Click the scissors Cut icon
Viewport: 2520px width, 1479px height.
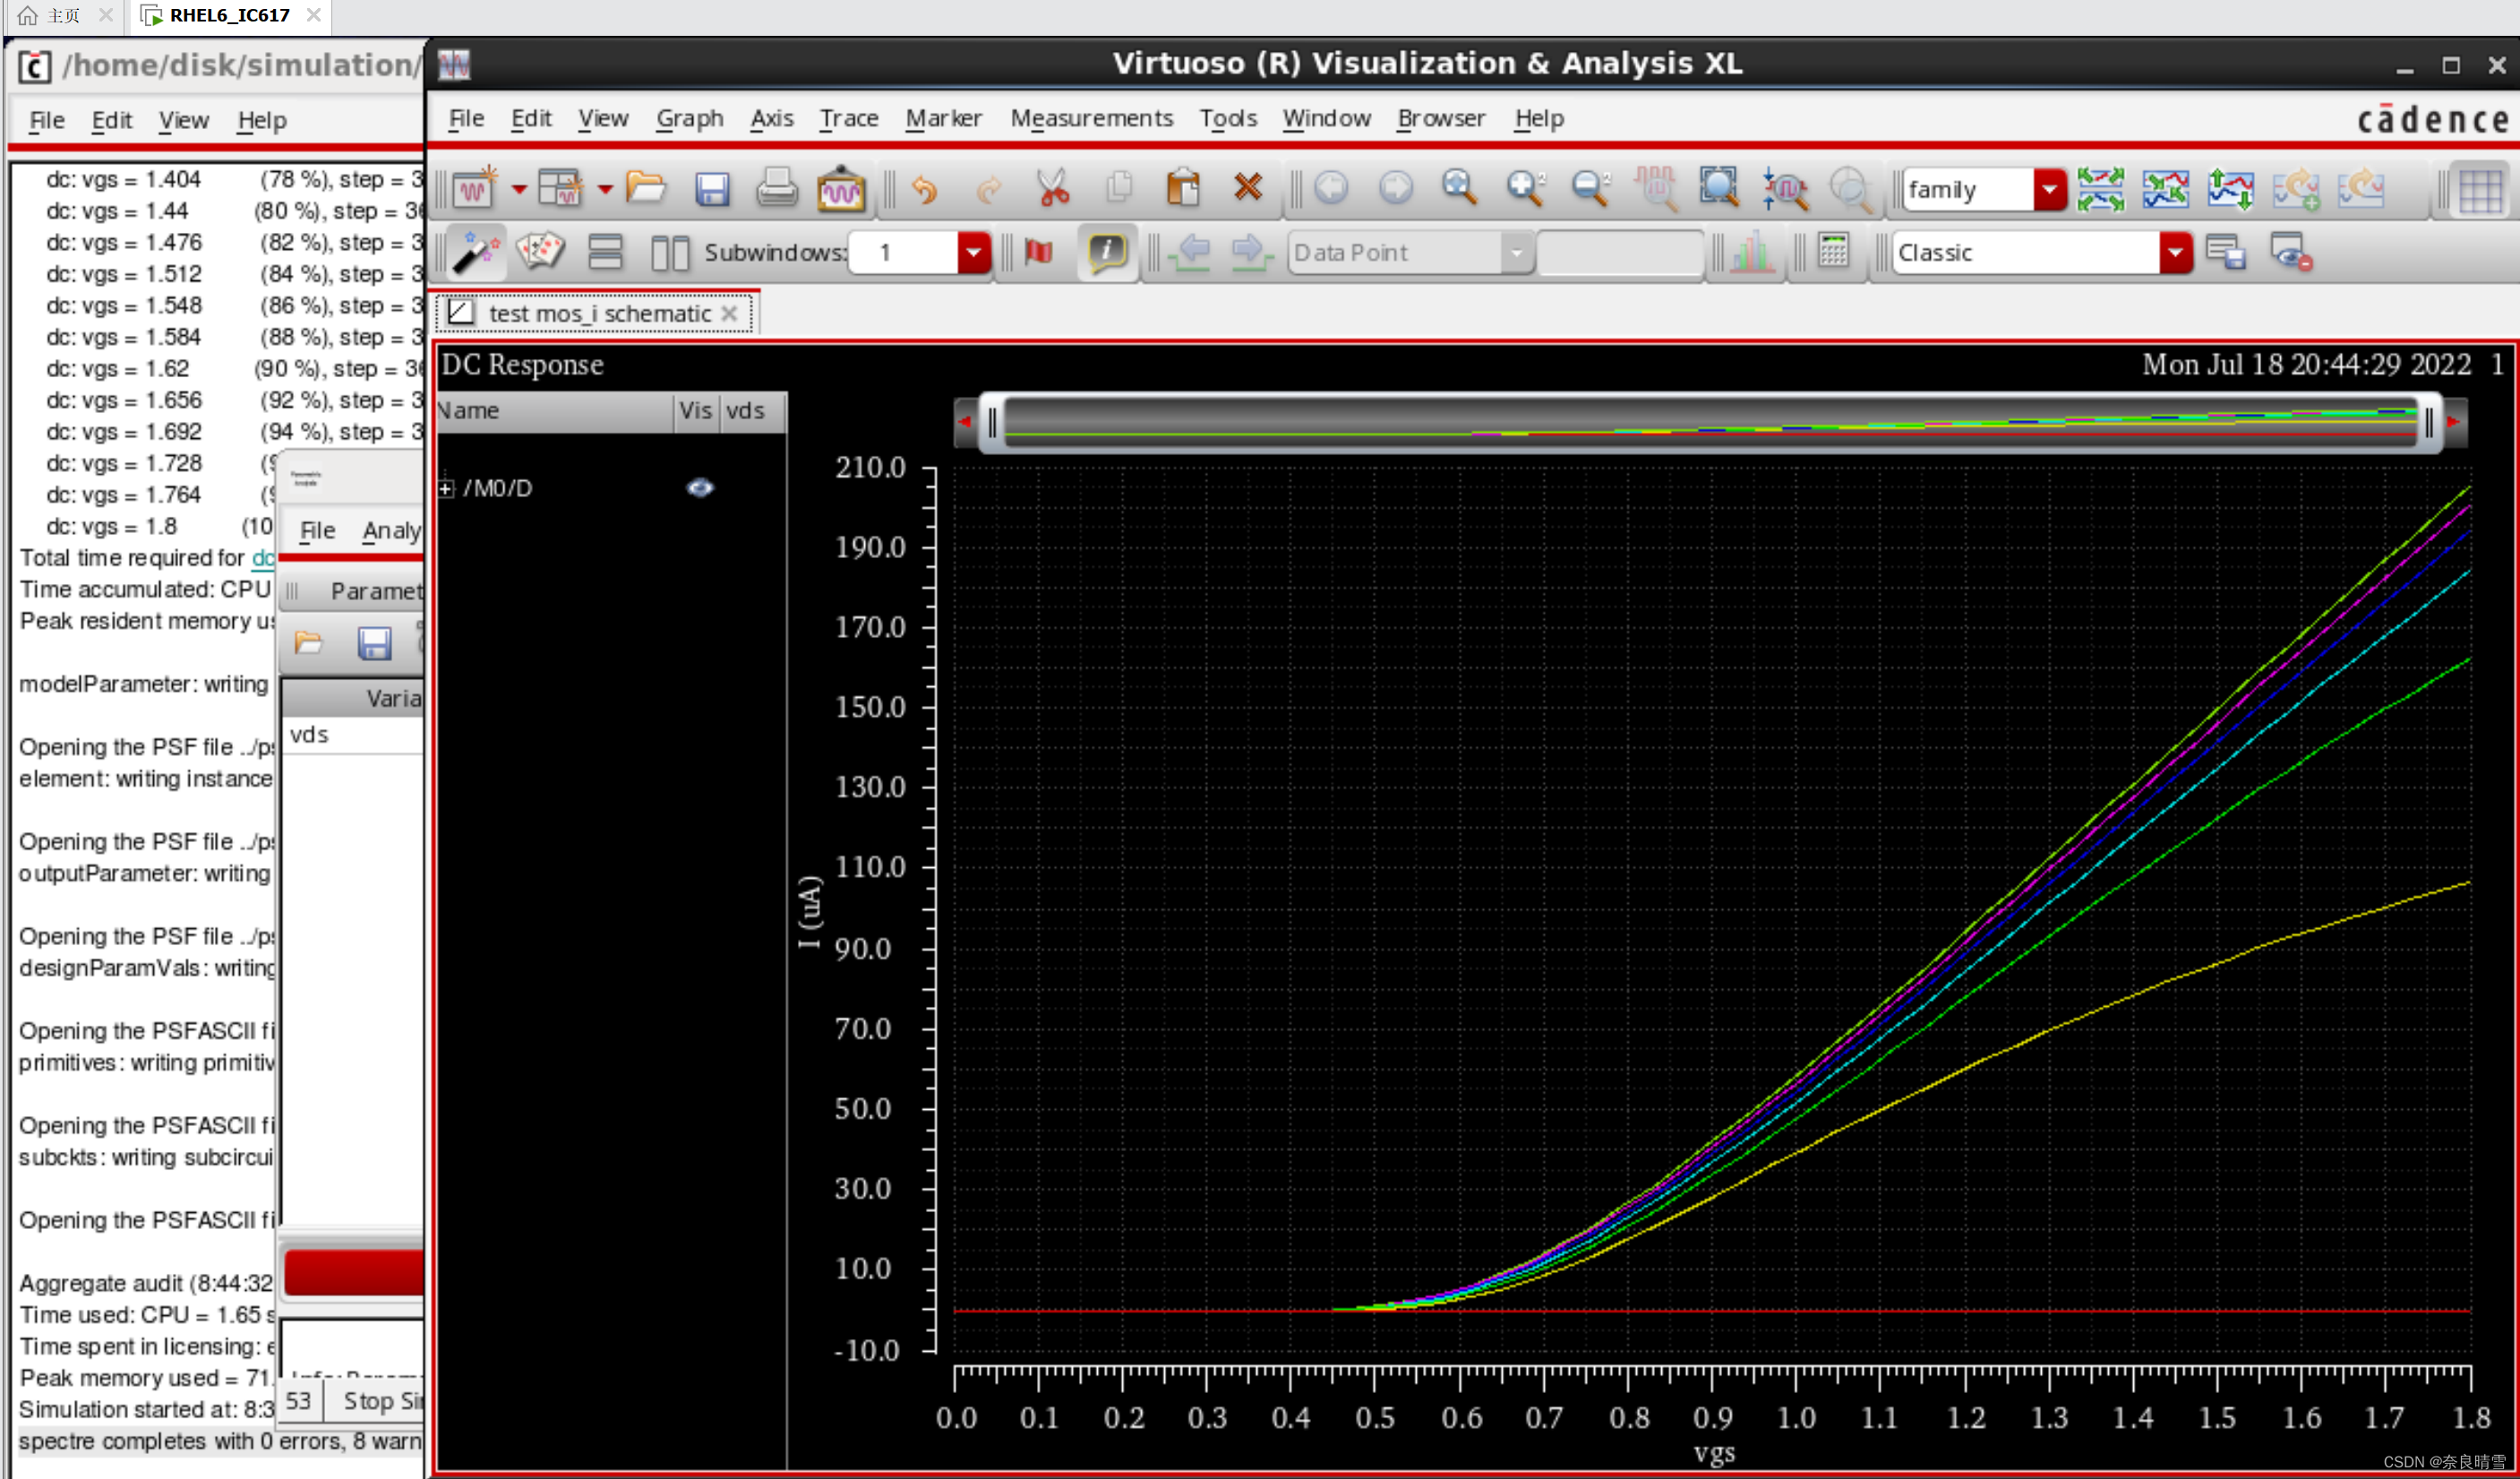point(1053,189)
